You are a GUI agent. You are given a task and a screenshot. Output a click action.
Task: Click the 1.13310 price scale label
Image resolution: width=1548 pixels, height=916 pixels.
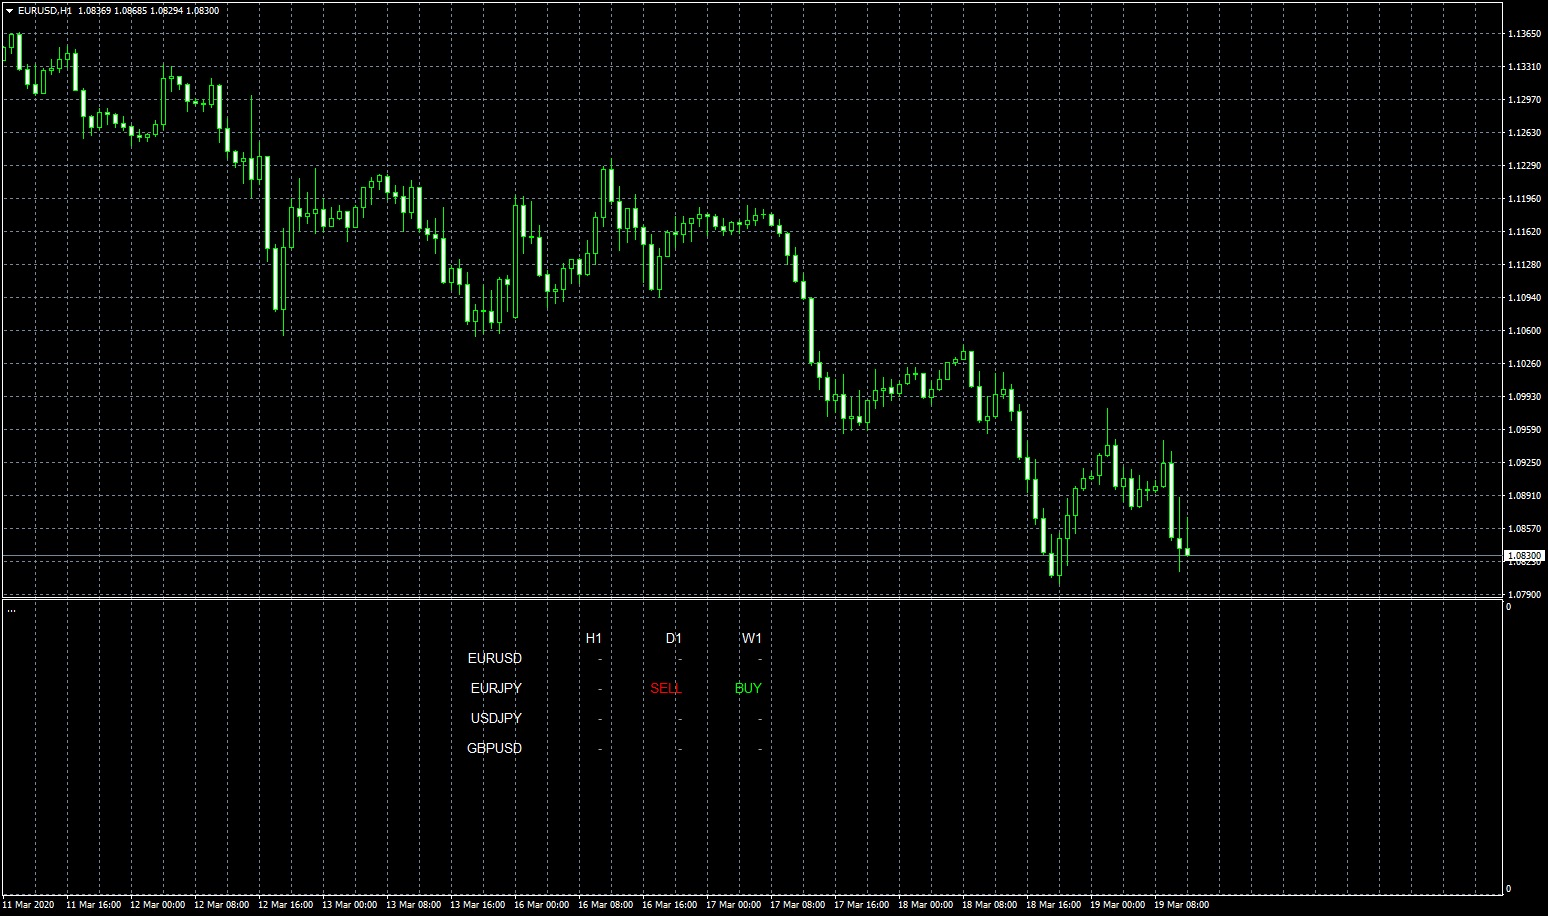(x=1524, y=67)
